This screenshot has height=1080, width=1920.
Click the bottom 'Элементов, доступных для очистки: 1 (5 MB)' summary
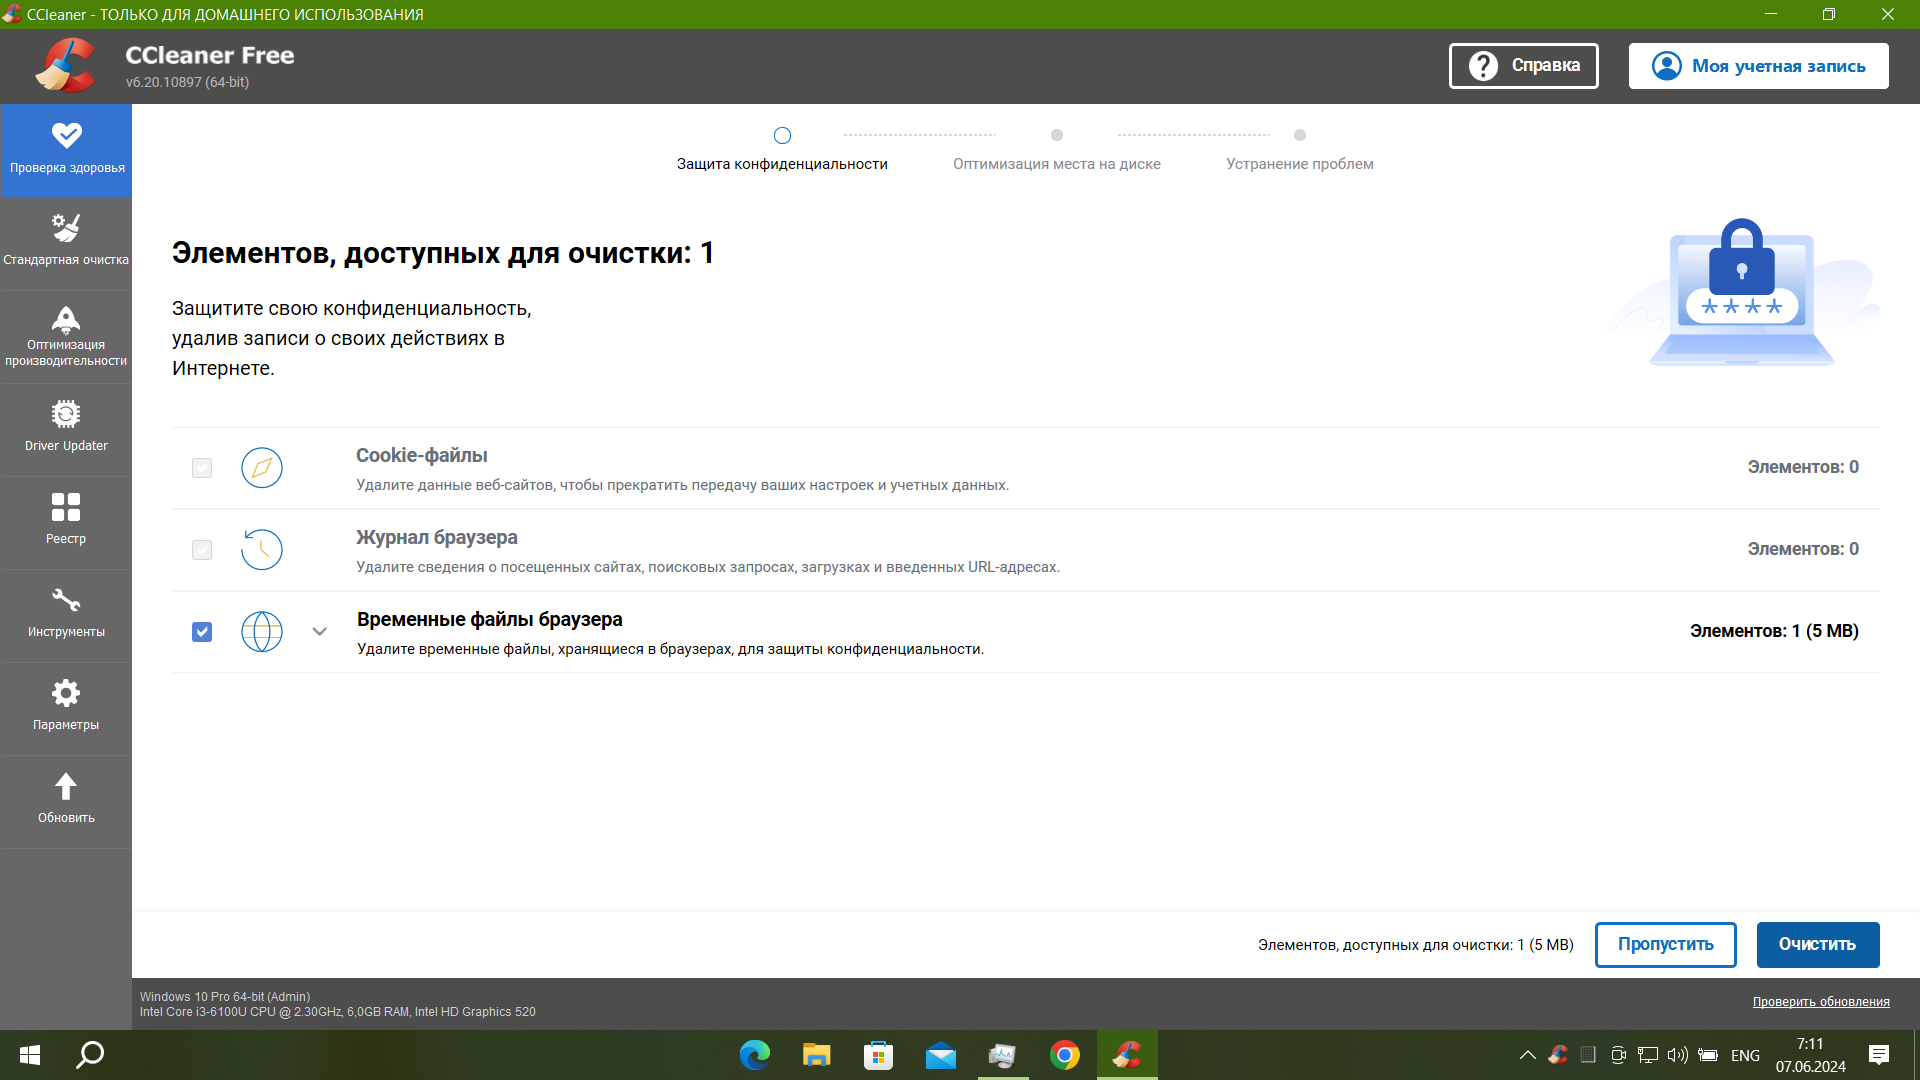click(1416, 945)
